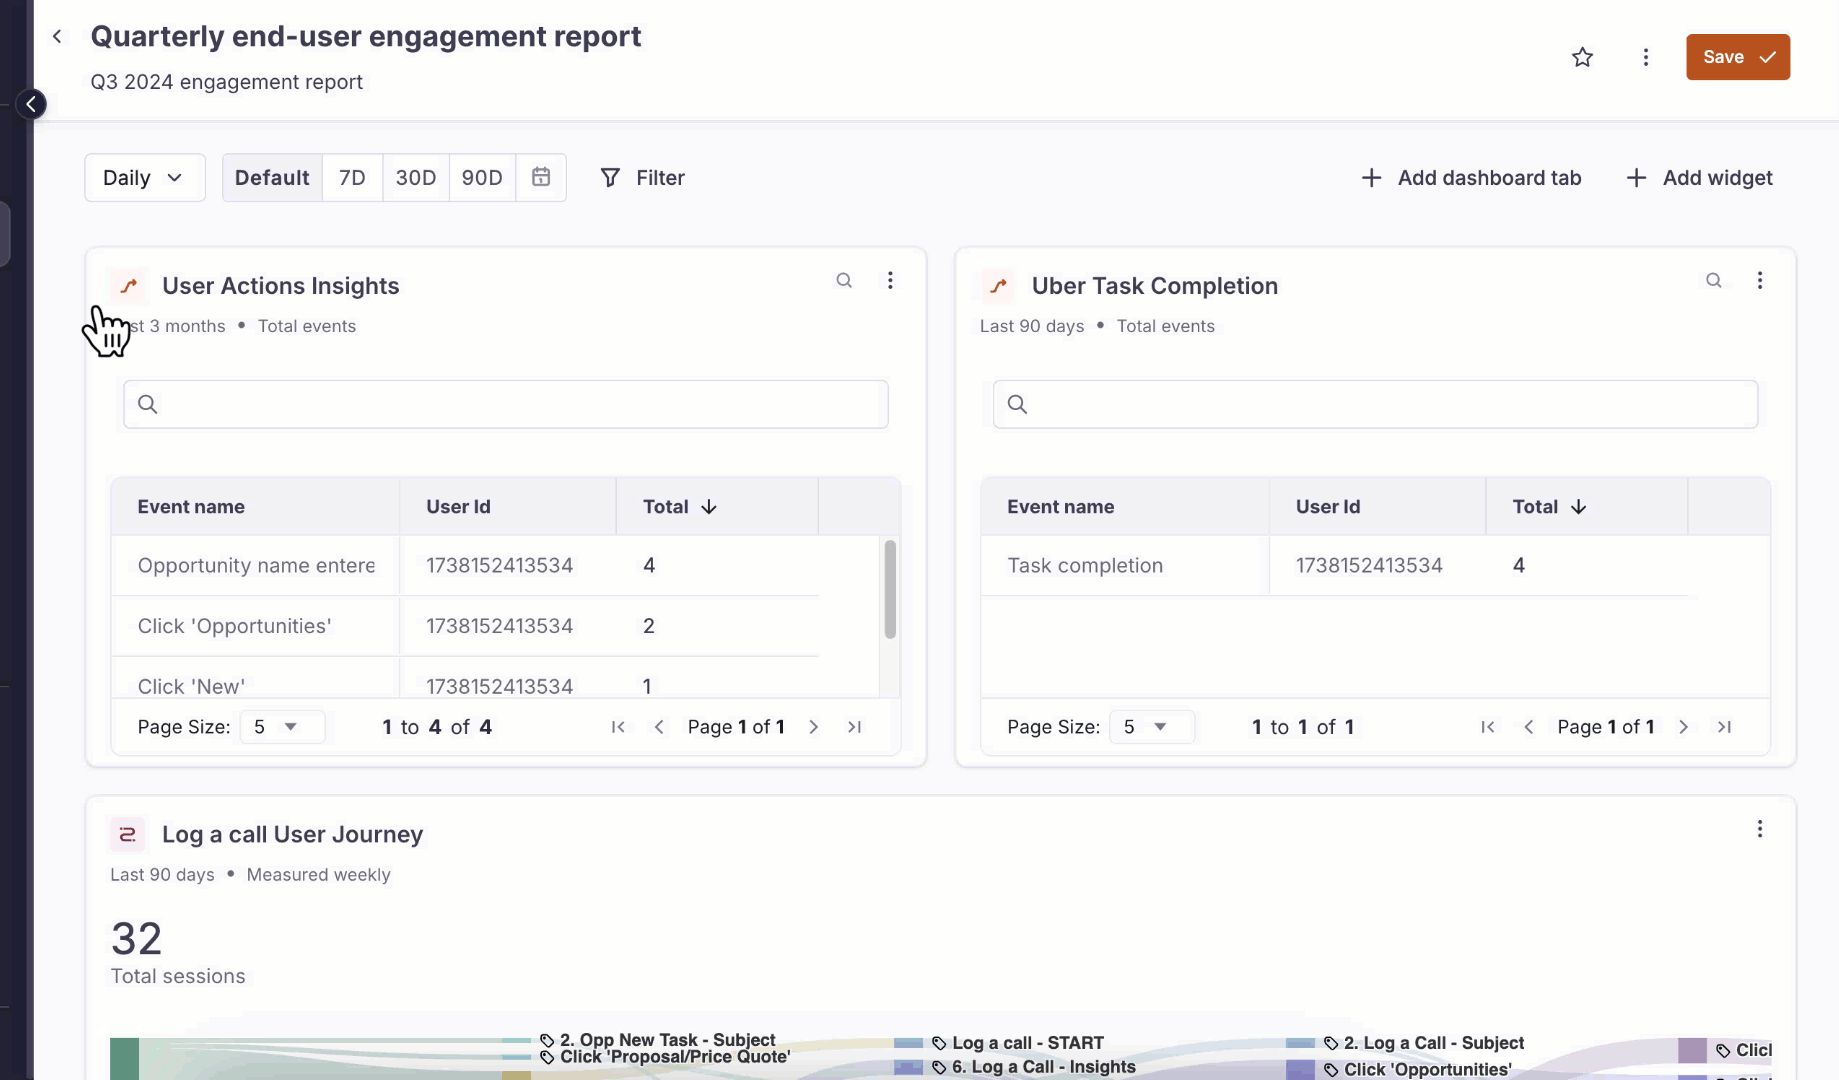
Task: Click the Sankey icon beside Log a call User Journey
Action: (127, 834)
